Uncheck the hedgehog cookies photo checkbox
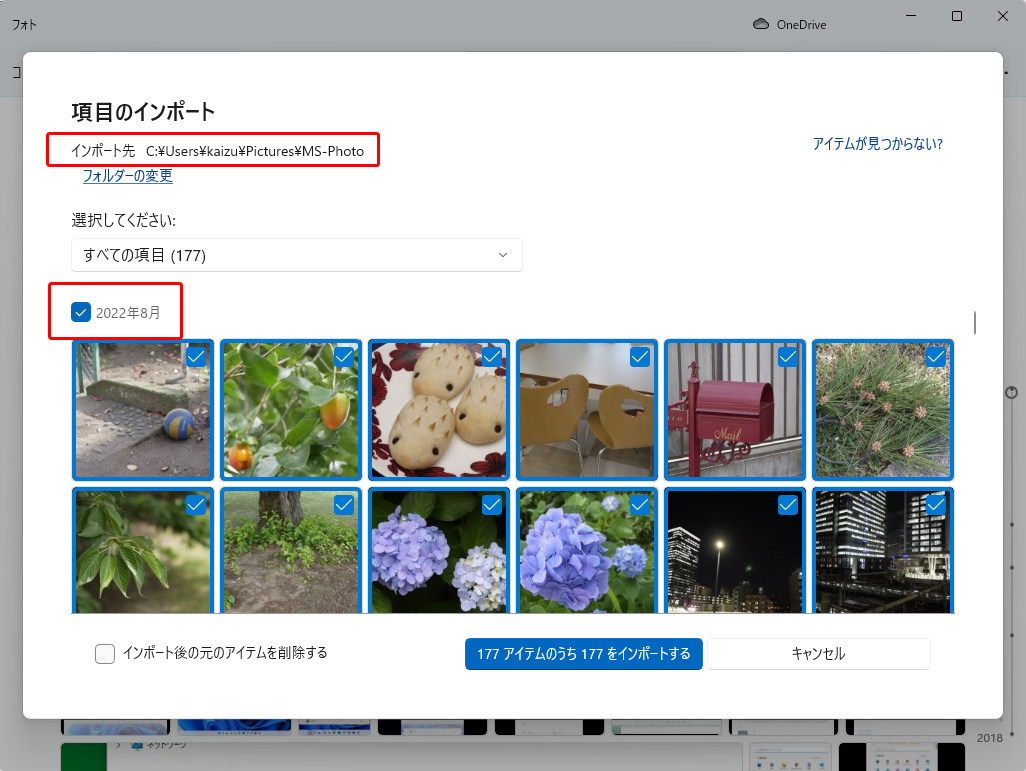The width and height of the screenshot is (1026, 771). coord(491,357)
